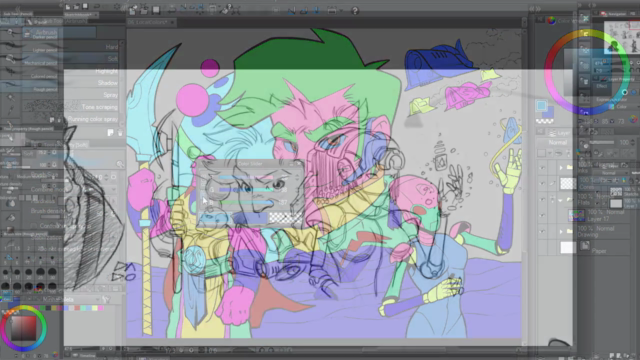Screen dimensions: 640x360
Task: Click the magnifier icon in tool property
Action: tap(120, 164)
